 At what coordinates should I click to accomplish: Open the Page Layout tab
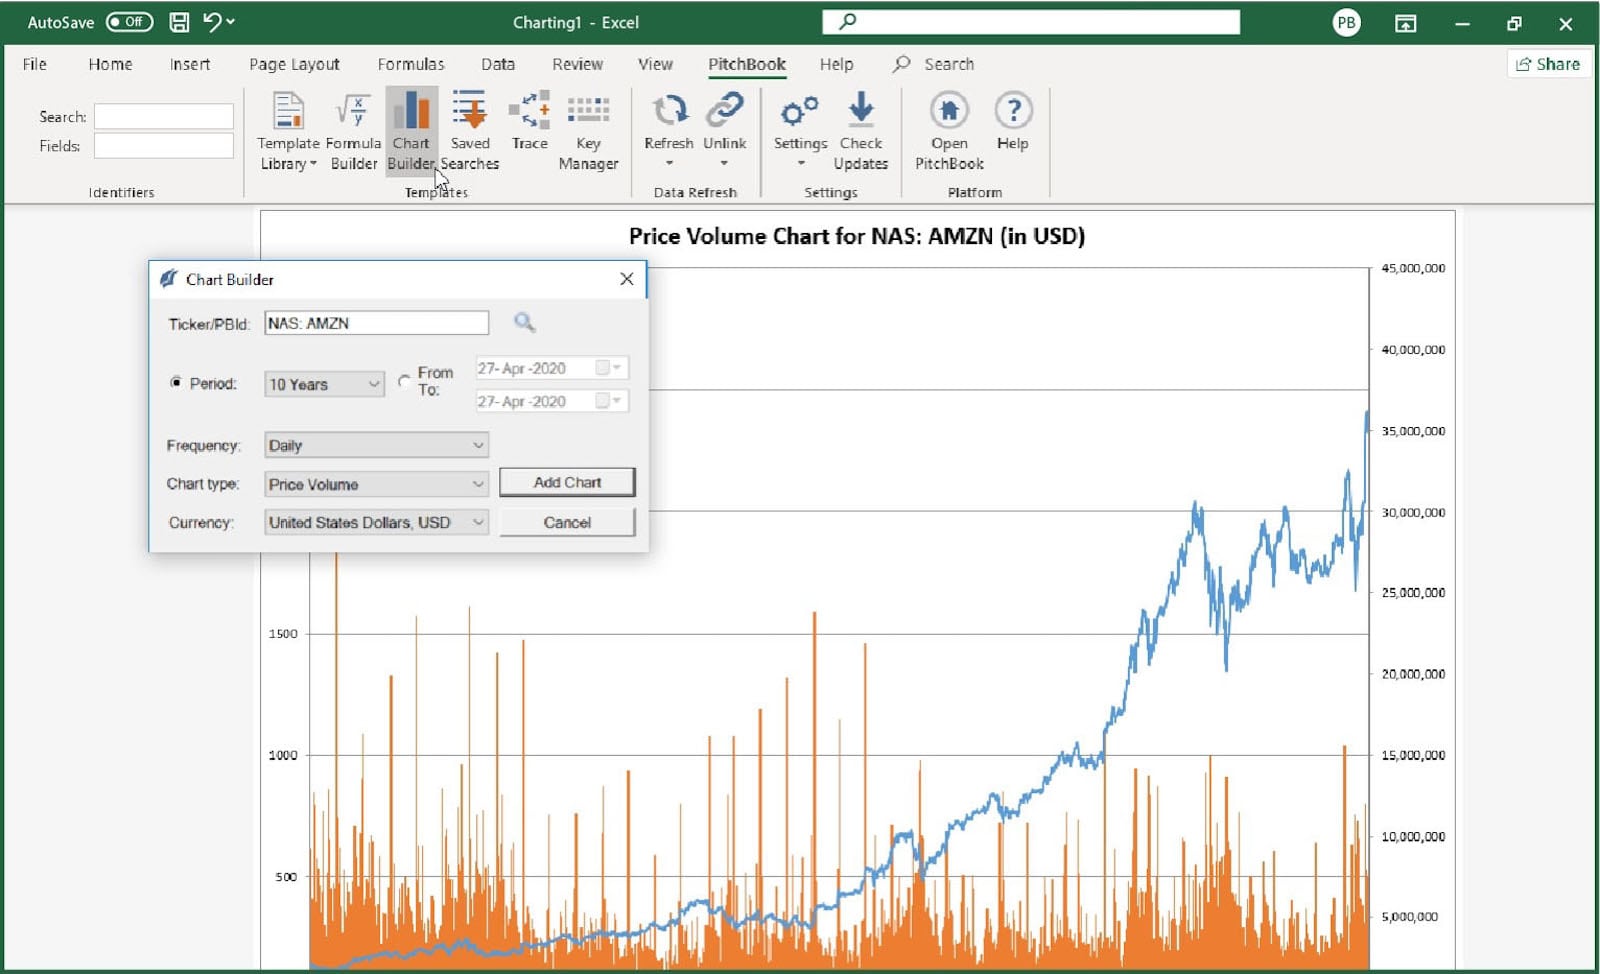click(x=294, y=64)
